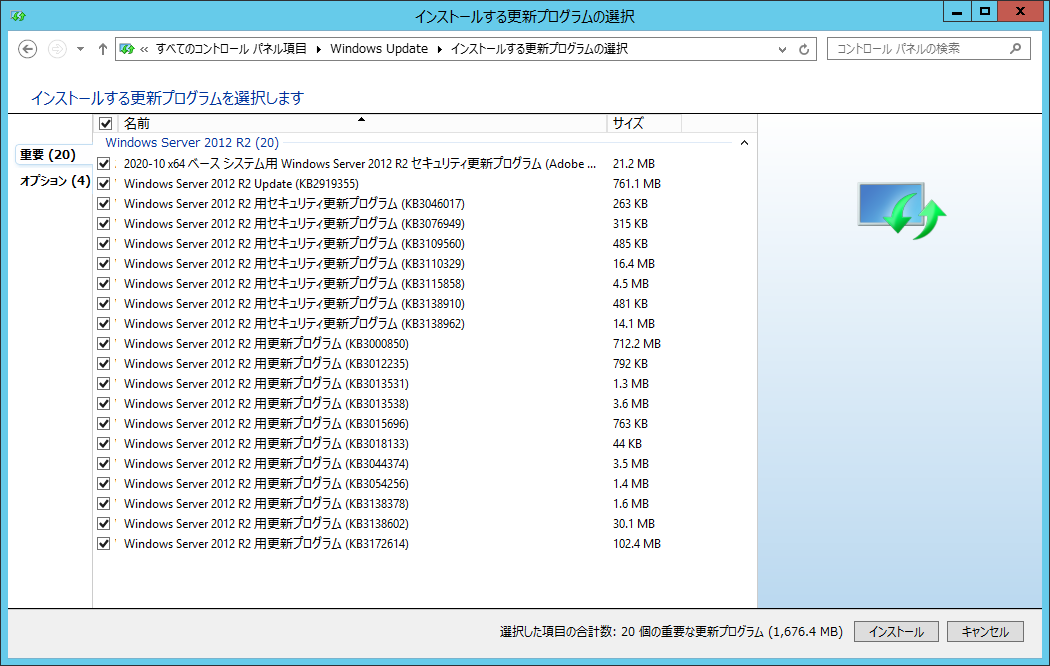Select the KB3018133 update row text
1050x666 pixels.
point(266,444)
